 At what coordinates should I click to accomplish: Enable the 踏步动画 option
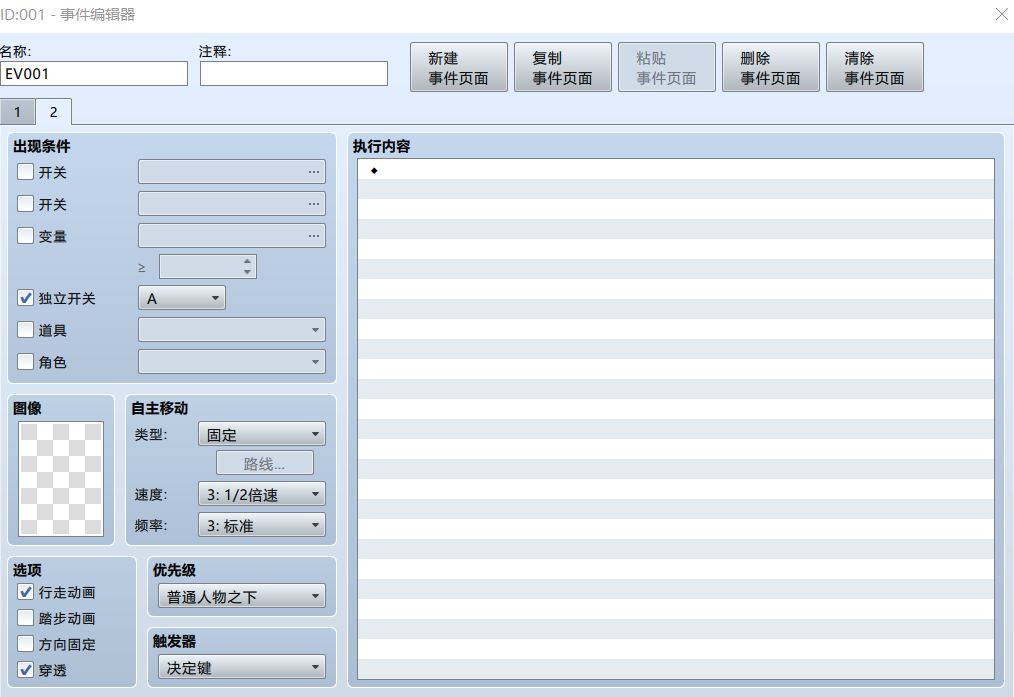25,618
